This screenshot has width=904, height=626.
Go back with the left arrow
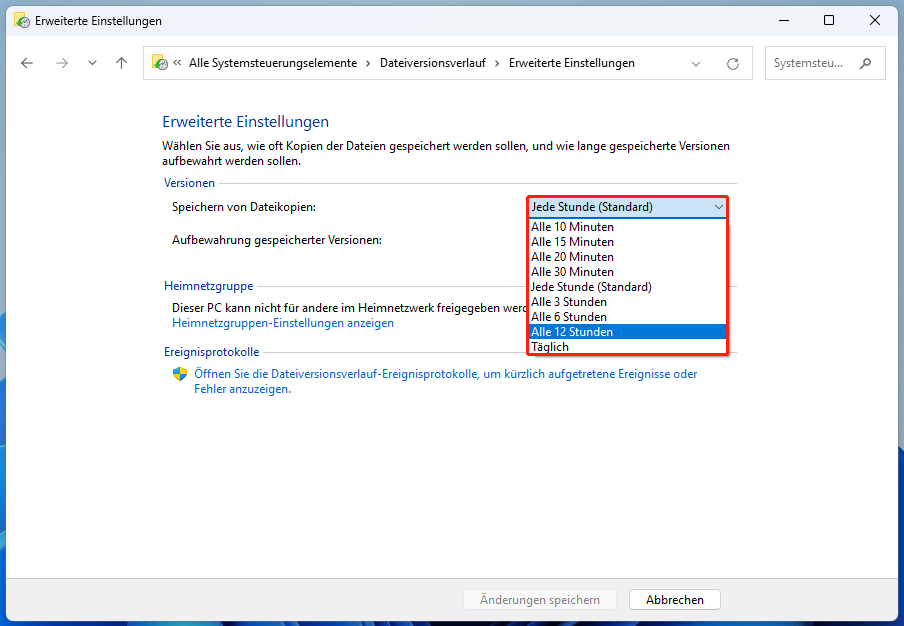coord(27,63)
